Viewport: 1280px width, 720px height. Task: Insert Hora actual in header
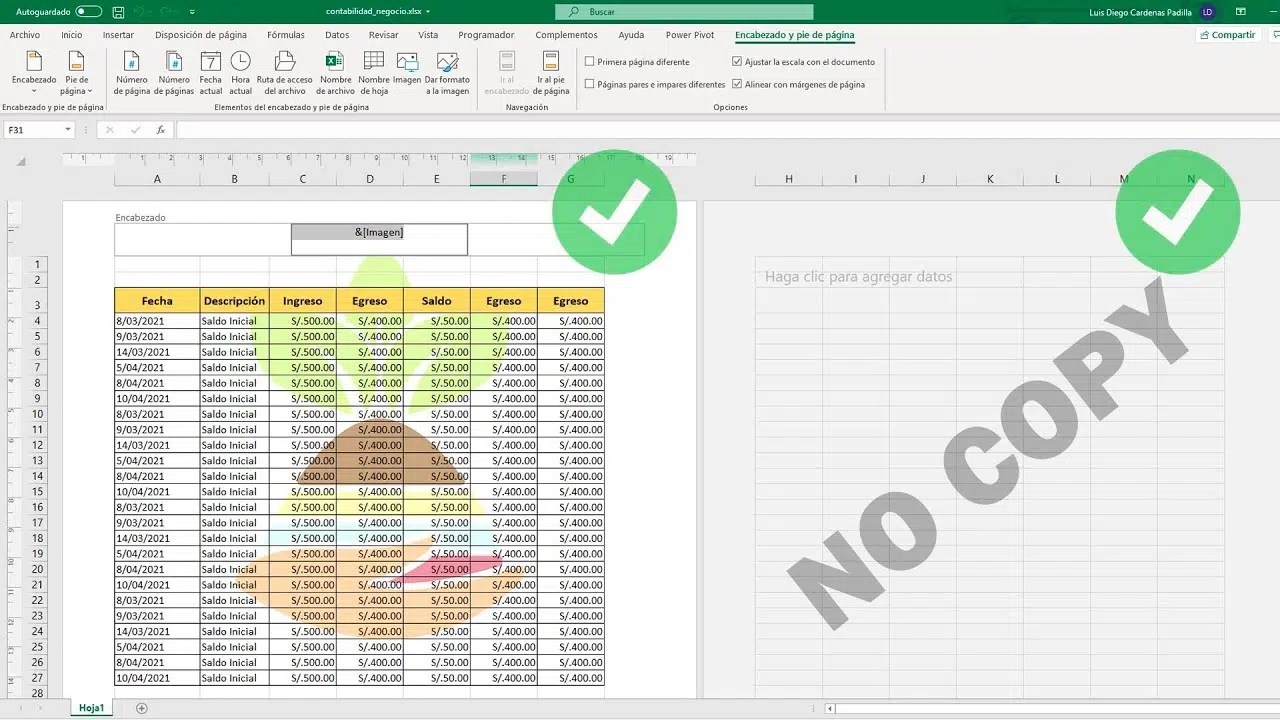click(x=241, y=73)
